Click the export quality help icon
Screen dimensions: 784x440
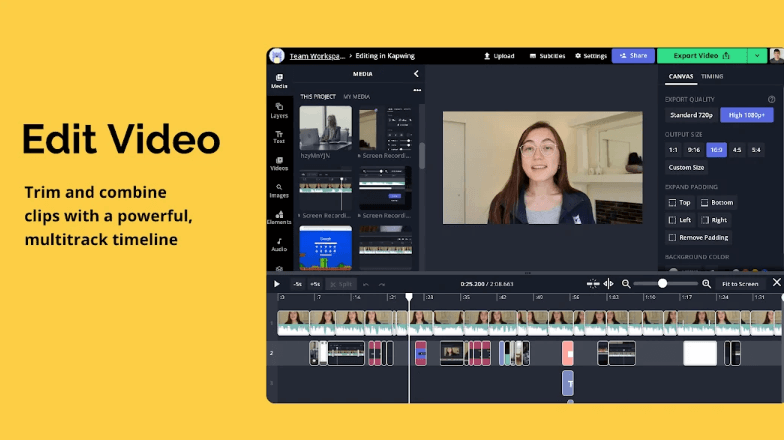tap(771, 99)
